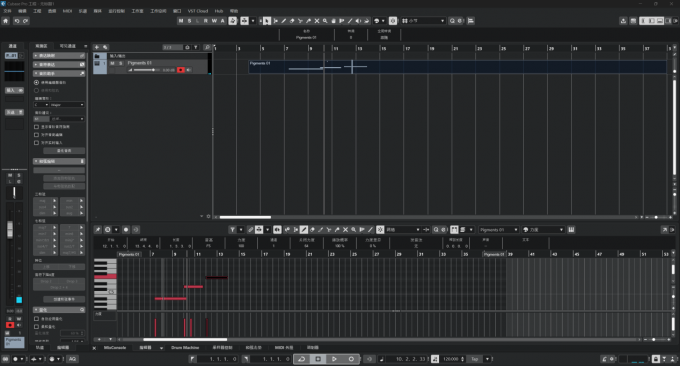Select the first radio option in inspector
The image size is (680, 366).
coord(36,82)
